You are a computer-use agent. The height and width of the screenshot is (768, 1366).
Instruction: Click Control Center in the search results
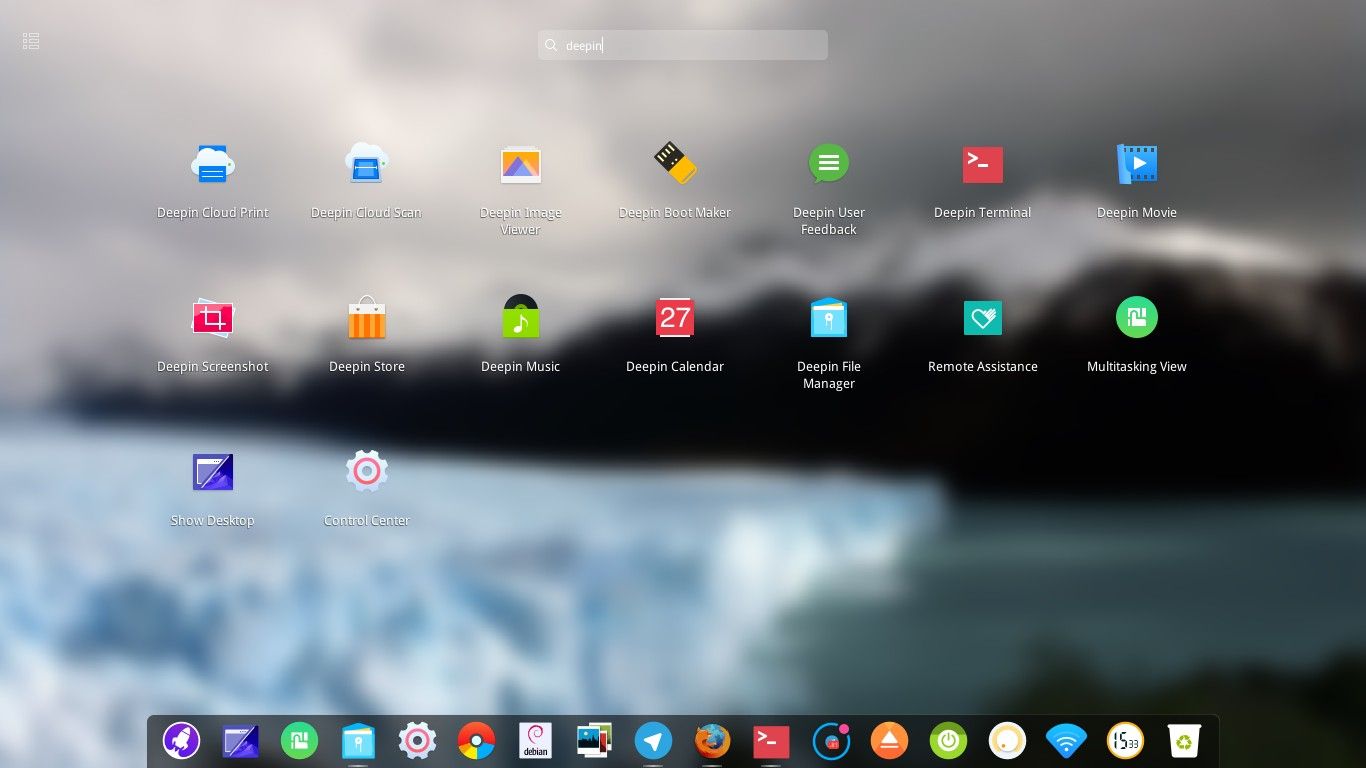click(366, 472)
